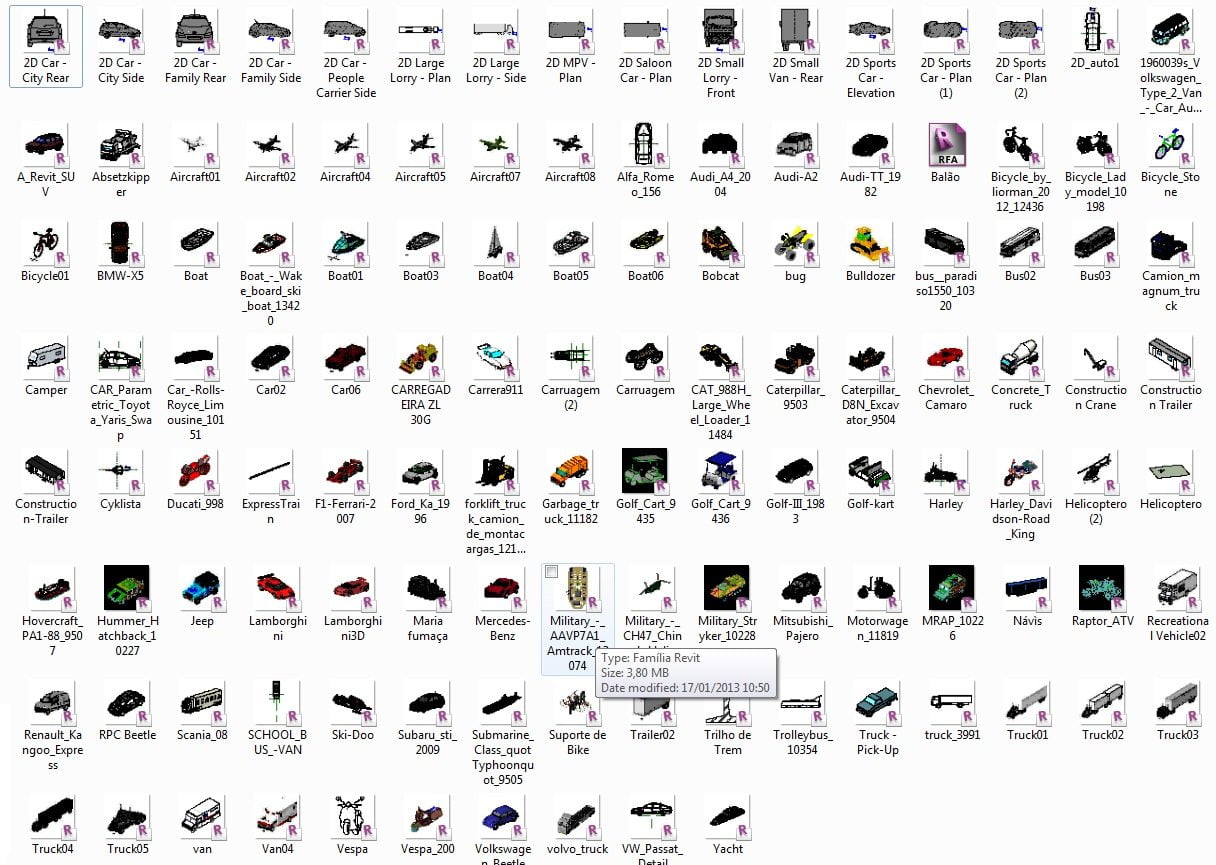The width and height of the screenshot is (1216, 865).
Task: Select the Balão RFA file icon
Action: coord(945,147)
